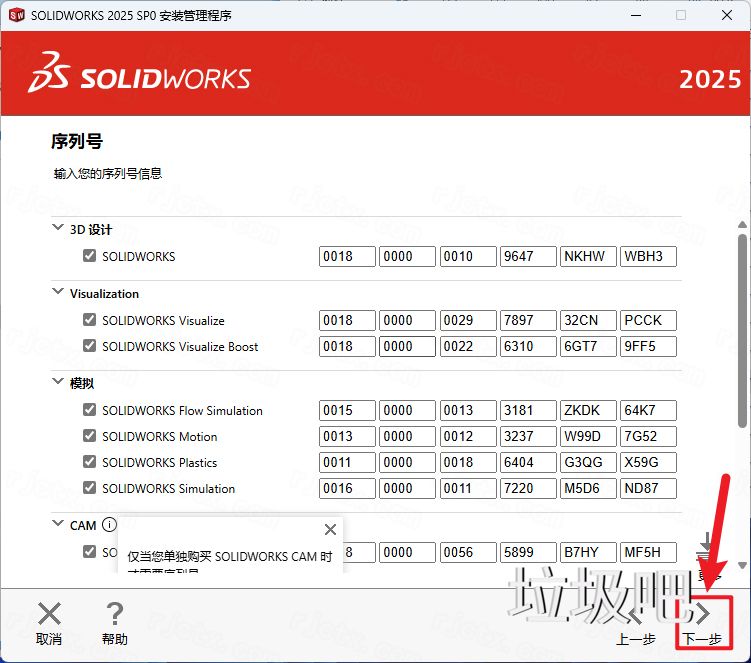Click Simulation serial field containing 0016
Image resolution: width=751 pixels, height=663 pixels.
pos(347,489)
